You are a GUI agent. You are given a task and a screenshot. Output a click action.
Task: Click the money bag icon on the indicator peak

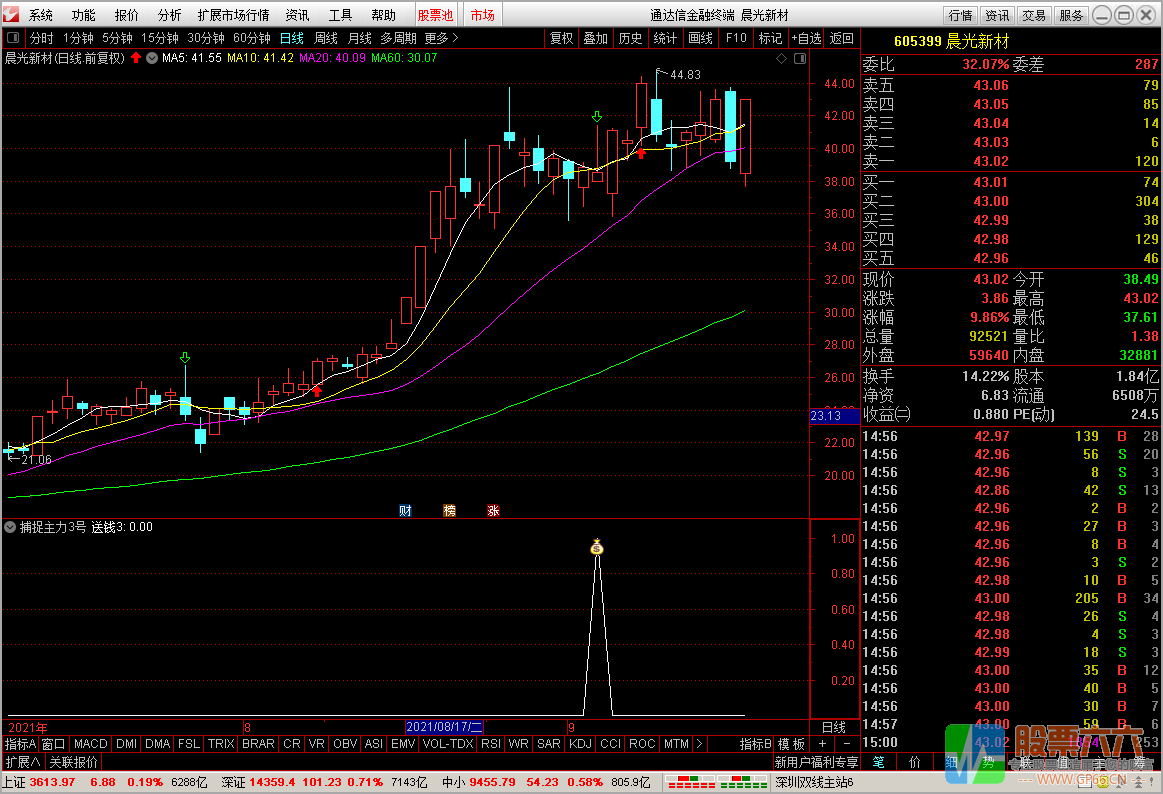point(597,547)
